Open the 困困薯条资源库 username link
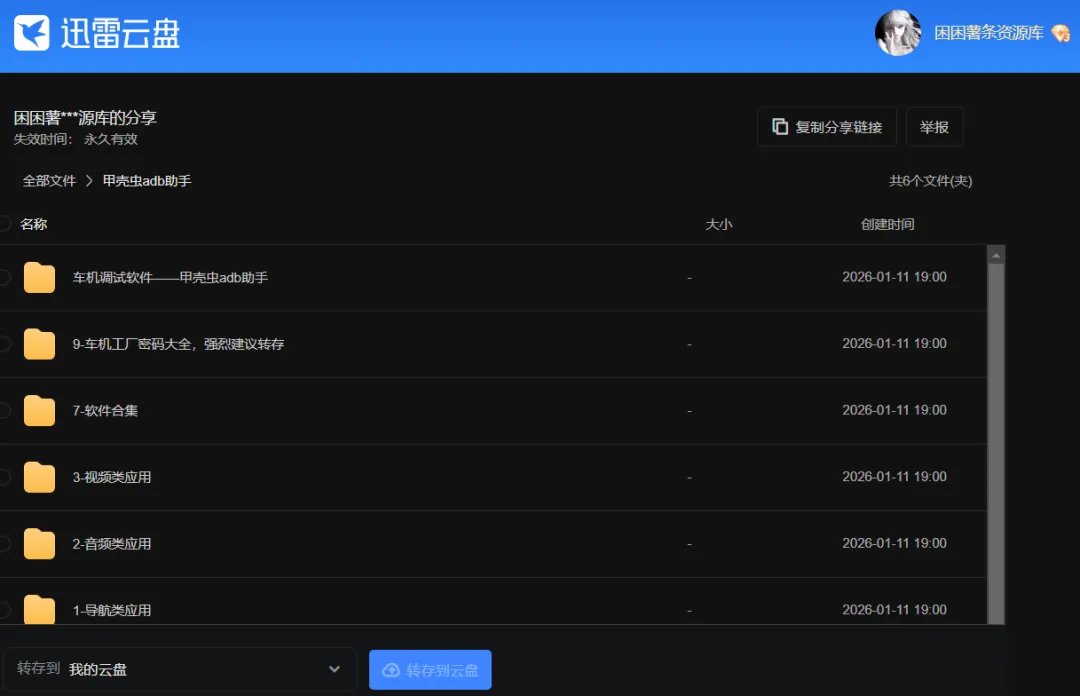The height and width of the screenshot is (696, 1080). pos(988,33)
